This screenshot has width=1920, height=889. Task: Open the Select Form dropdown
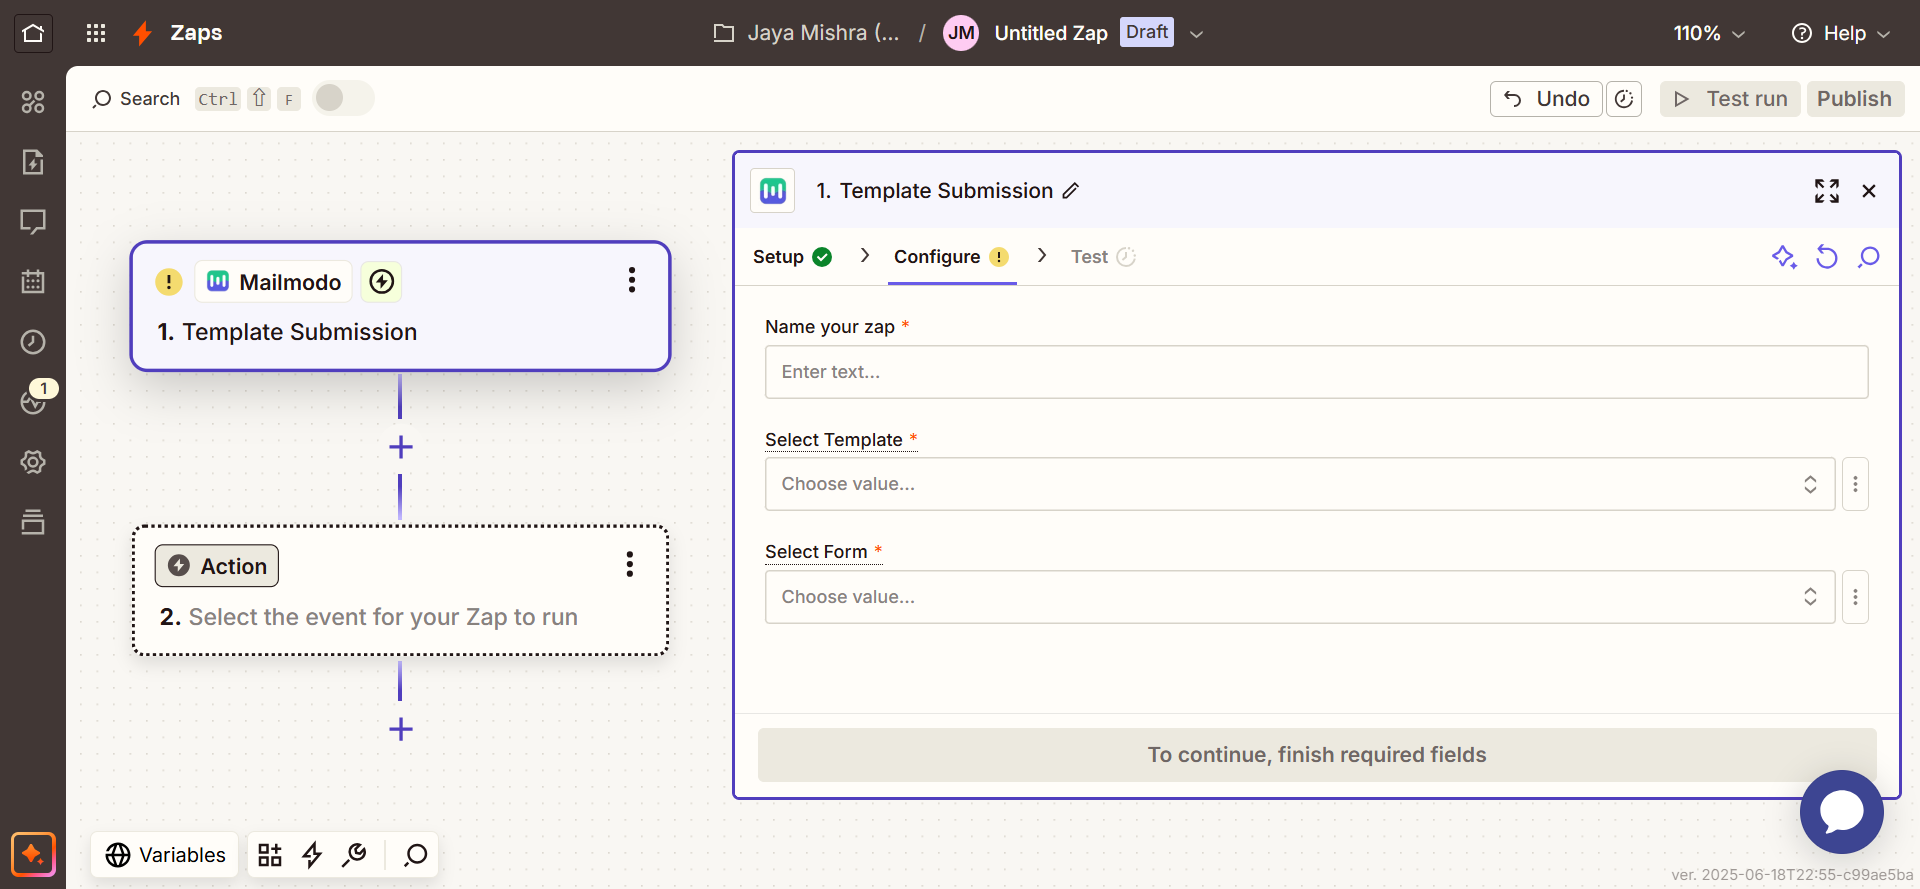coord(1300,597)
